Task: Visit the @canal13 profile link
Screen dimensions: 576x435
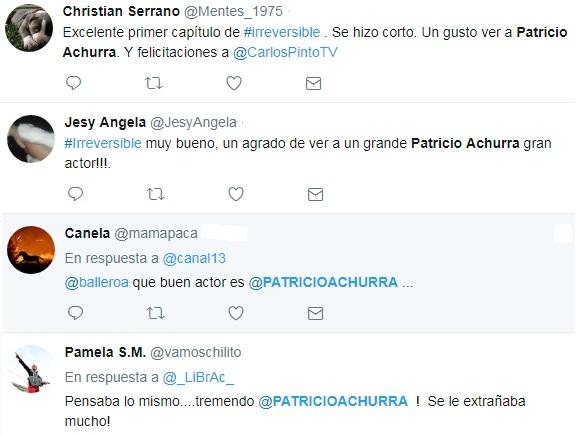Action: (x=194, y=258)
